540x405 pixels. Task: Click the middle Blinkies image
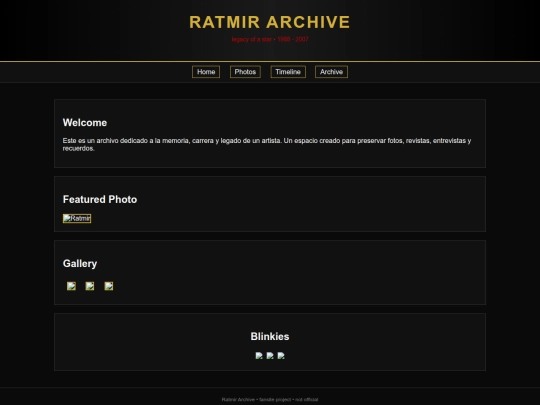270,356
